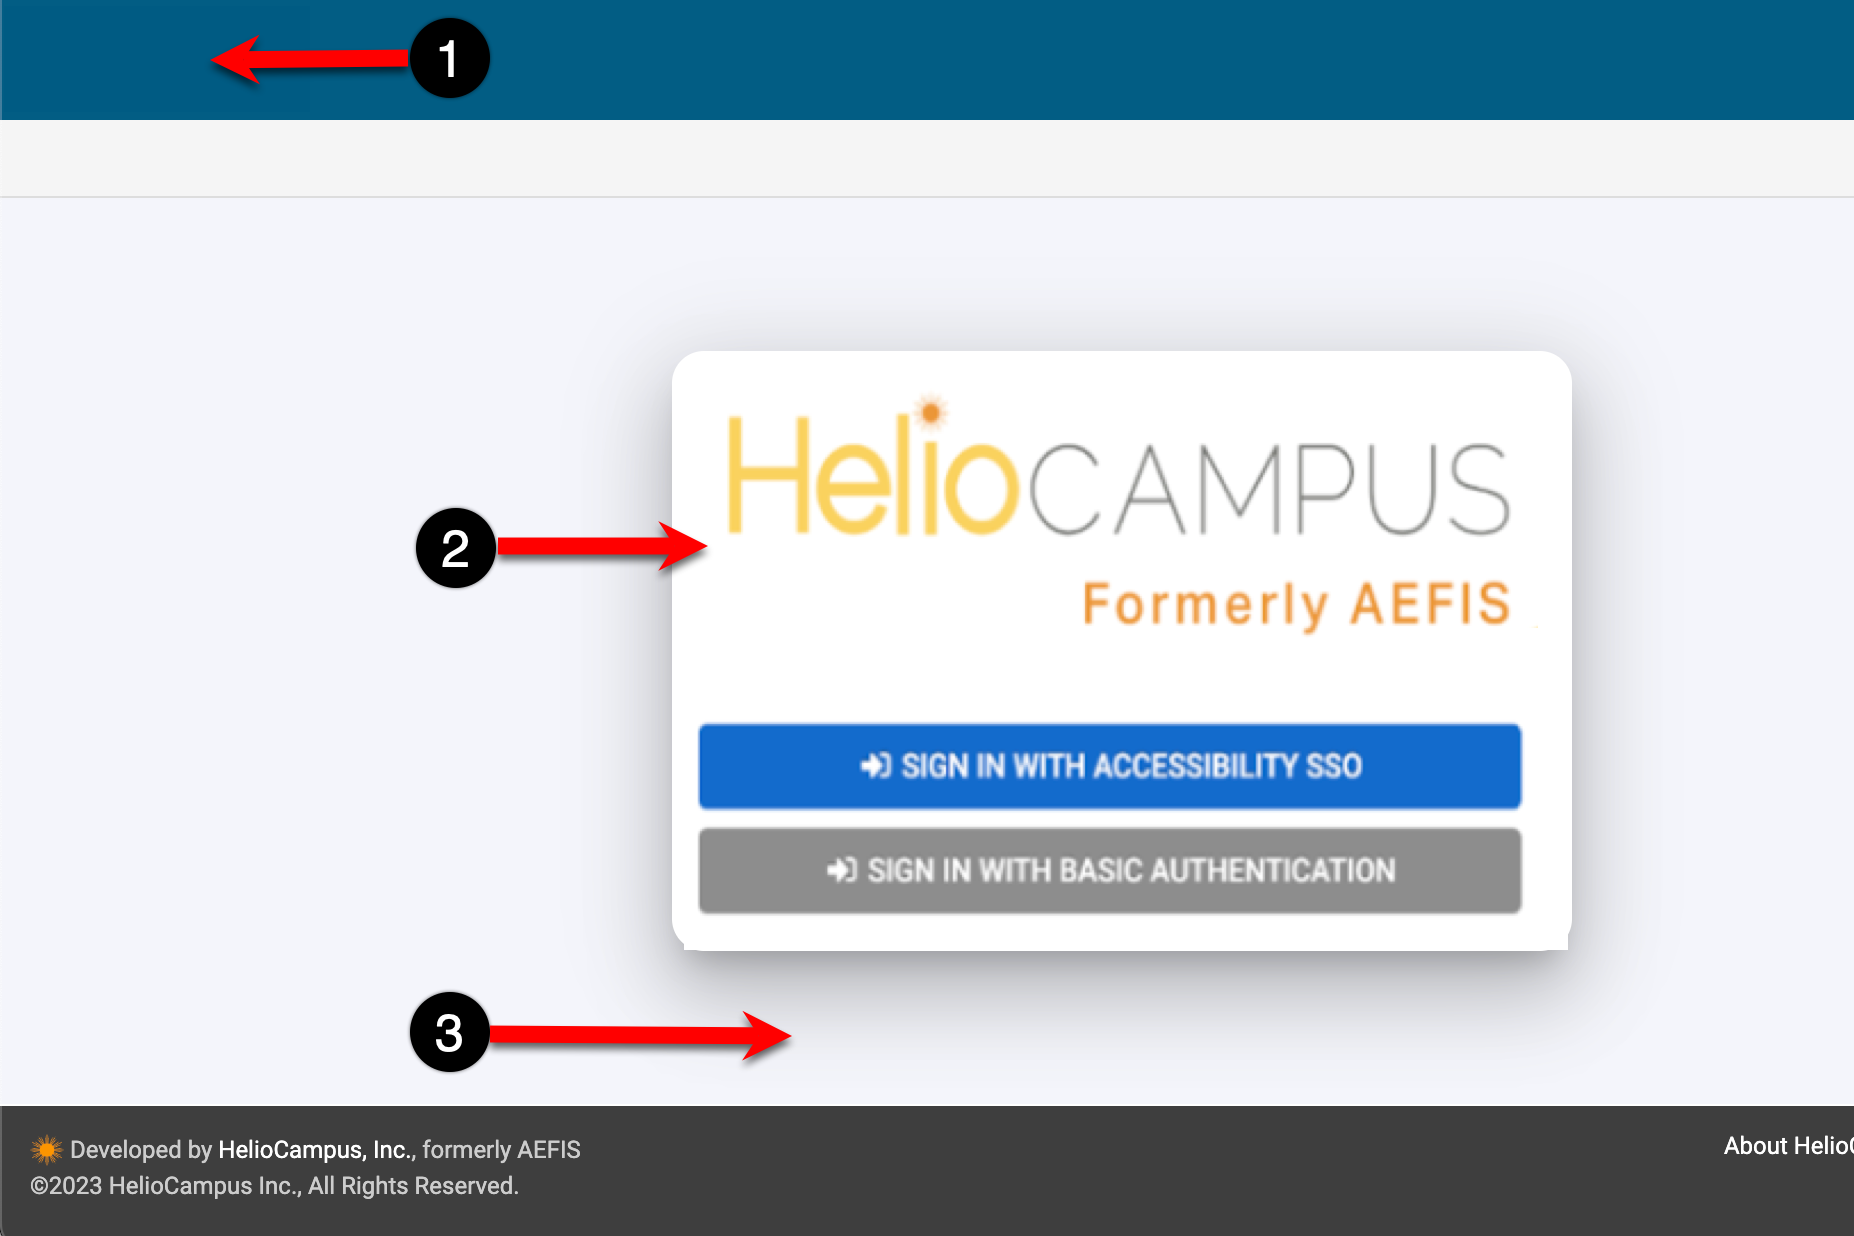
Task: Click the black circle numbered 2
Action: click(455, 548)
